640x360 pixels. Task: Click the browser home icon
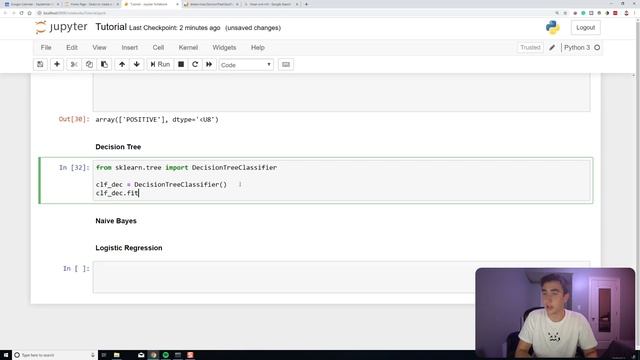point(29,13)
